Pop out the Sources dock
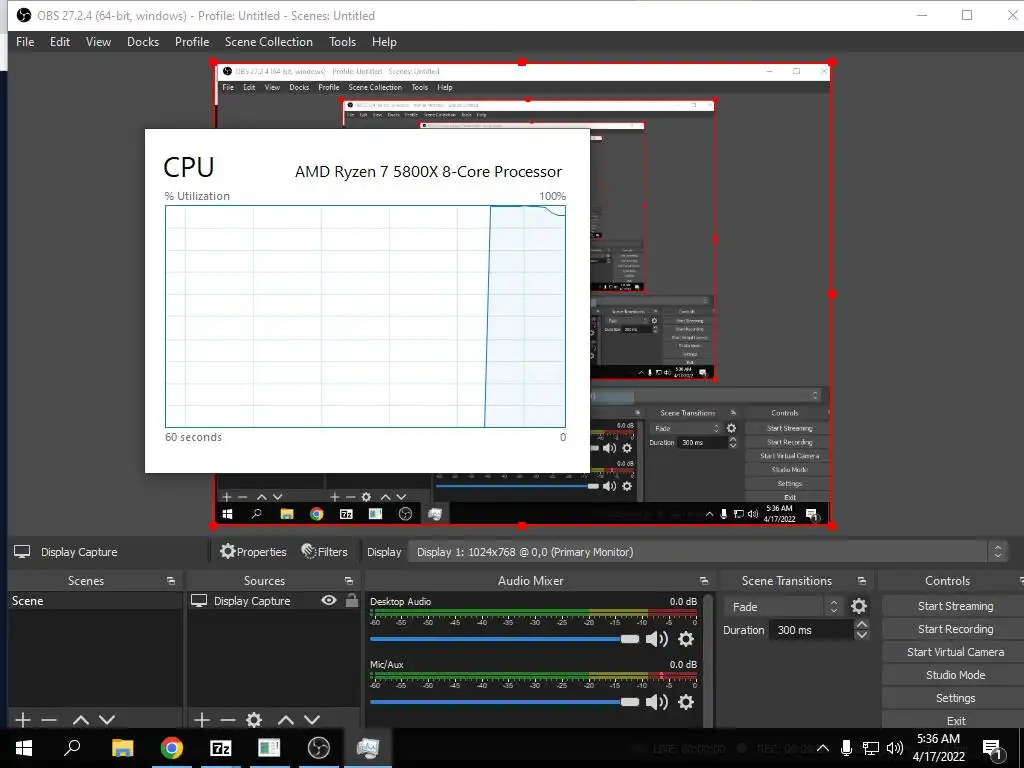This screenshot has width=1024, height=768. pyautogui.click(x=349, y=581)
